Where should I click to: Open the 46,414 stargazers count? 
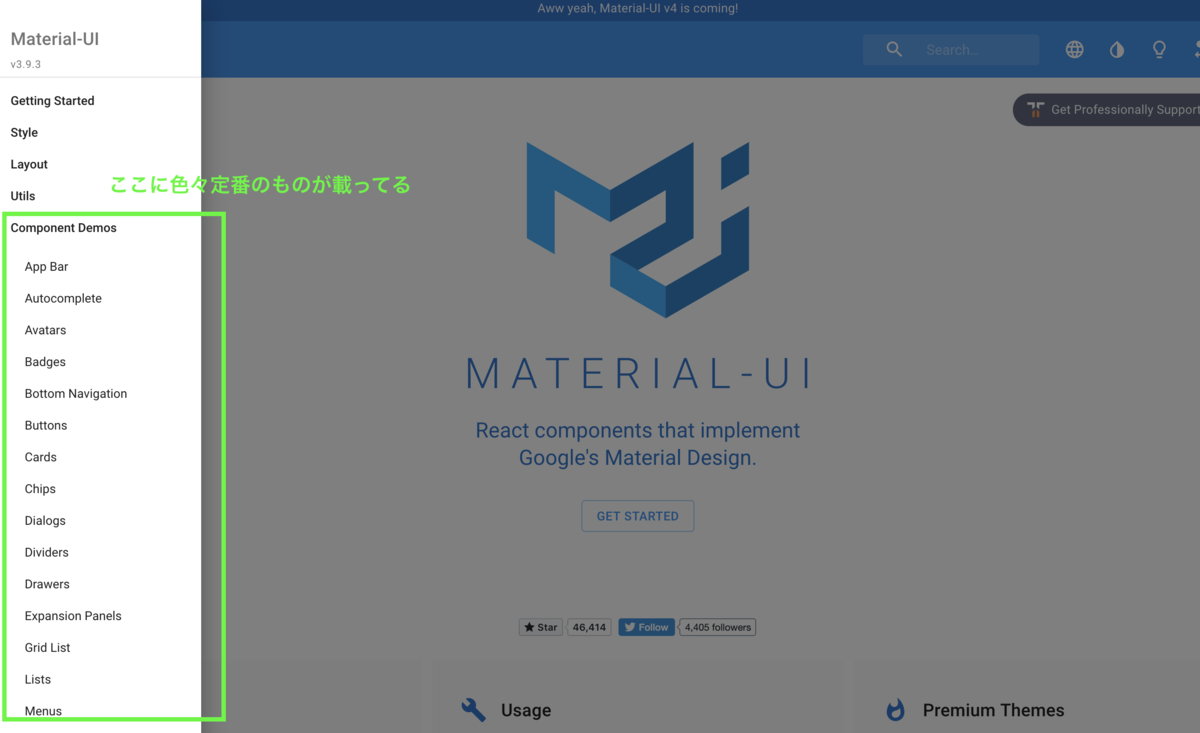pos(589,627)
